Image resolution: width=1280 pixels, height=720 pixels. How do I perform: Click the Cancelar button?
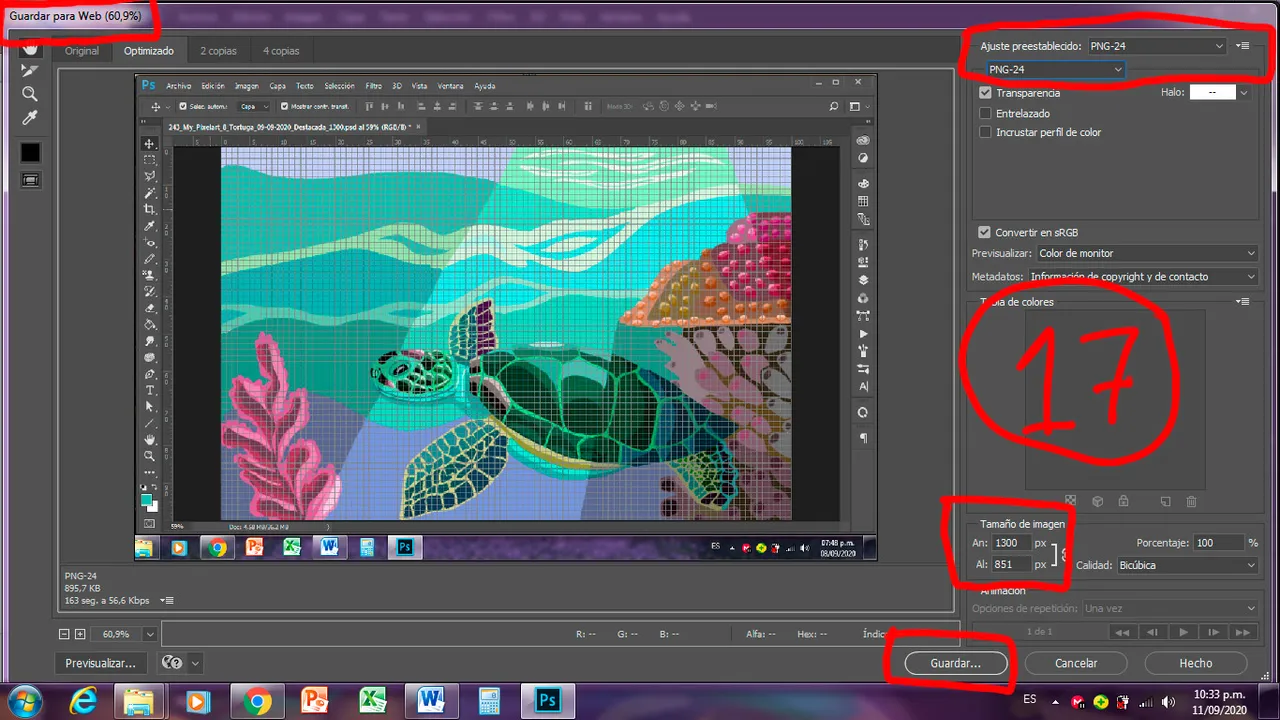[x=1076, y=663]
